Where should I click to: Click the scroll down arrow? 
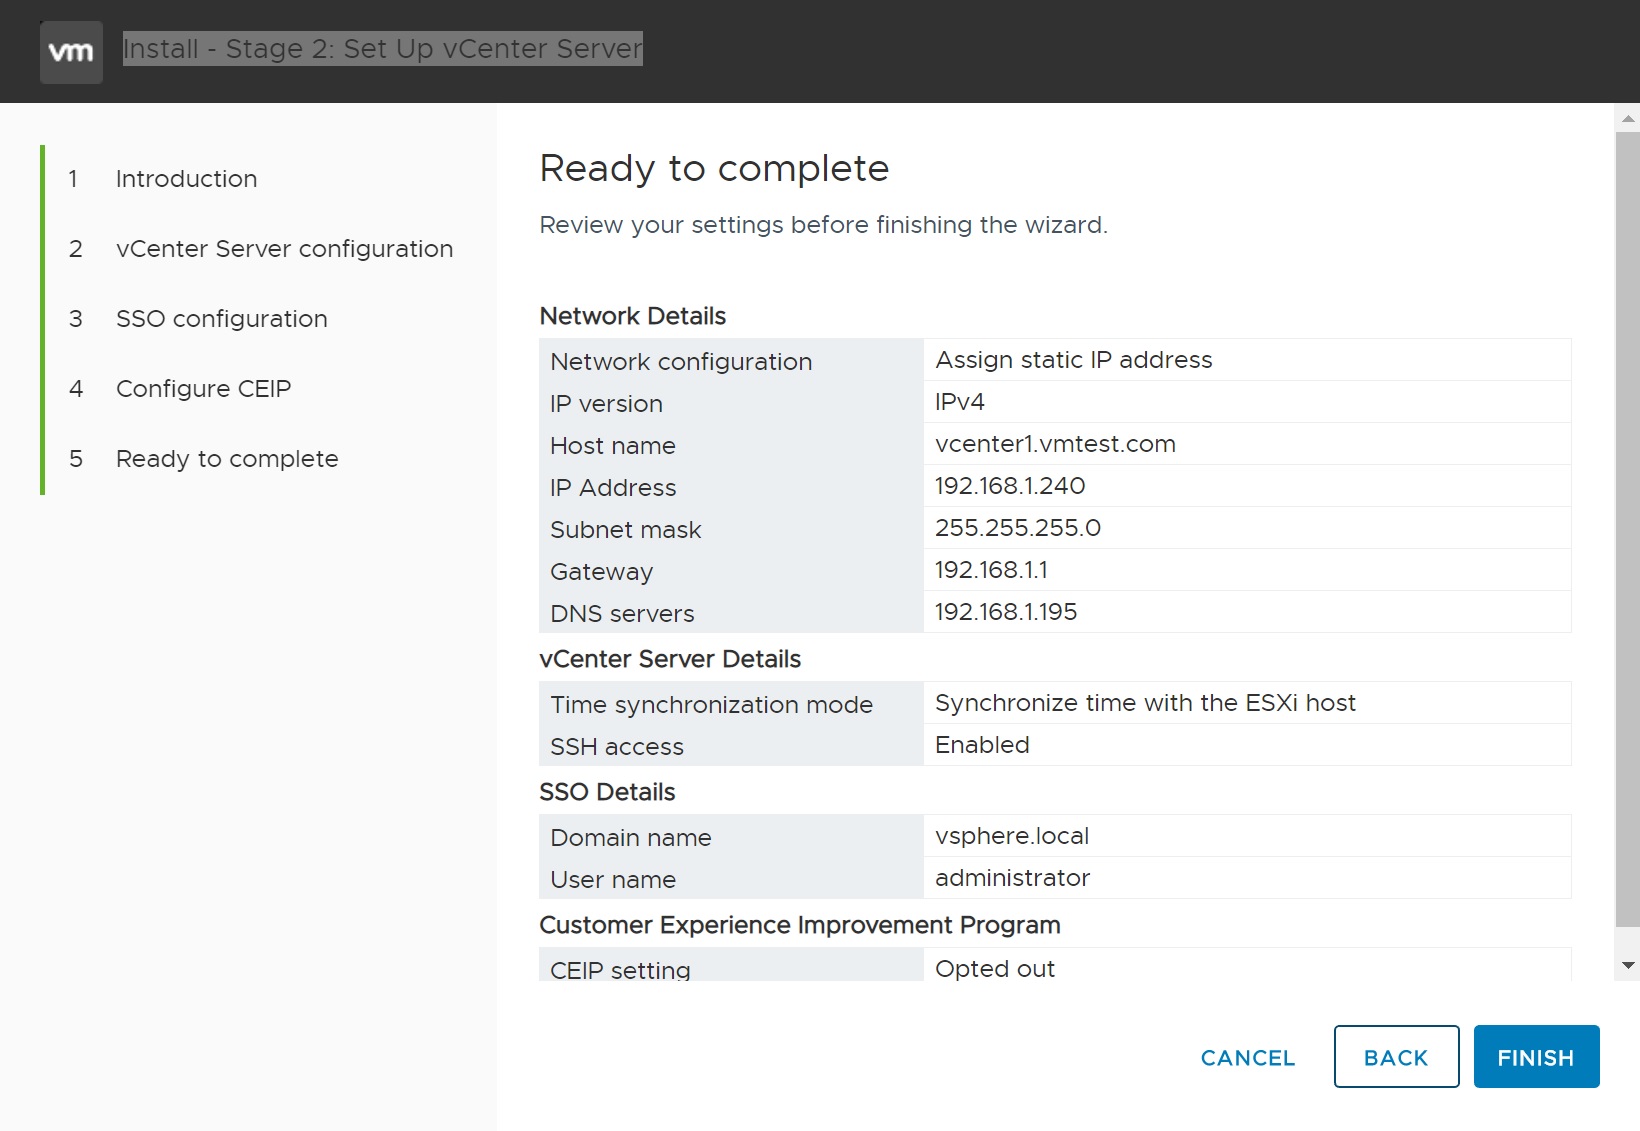(x=1628, y=965)
